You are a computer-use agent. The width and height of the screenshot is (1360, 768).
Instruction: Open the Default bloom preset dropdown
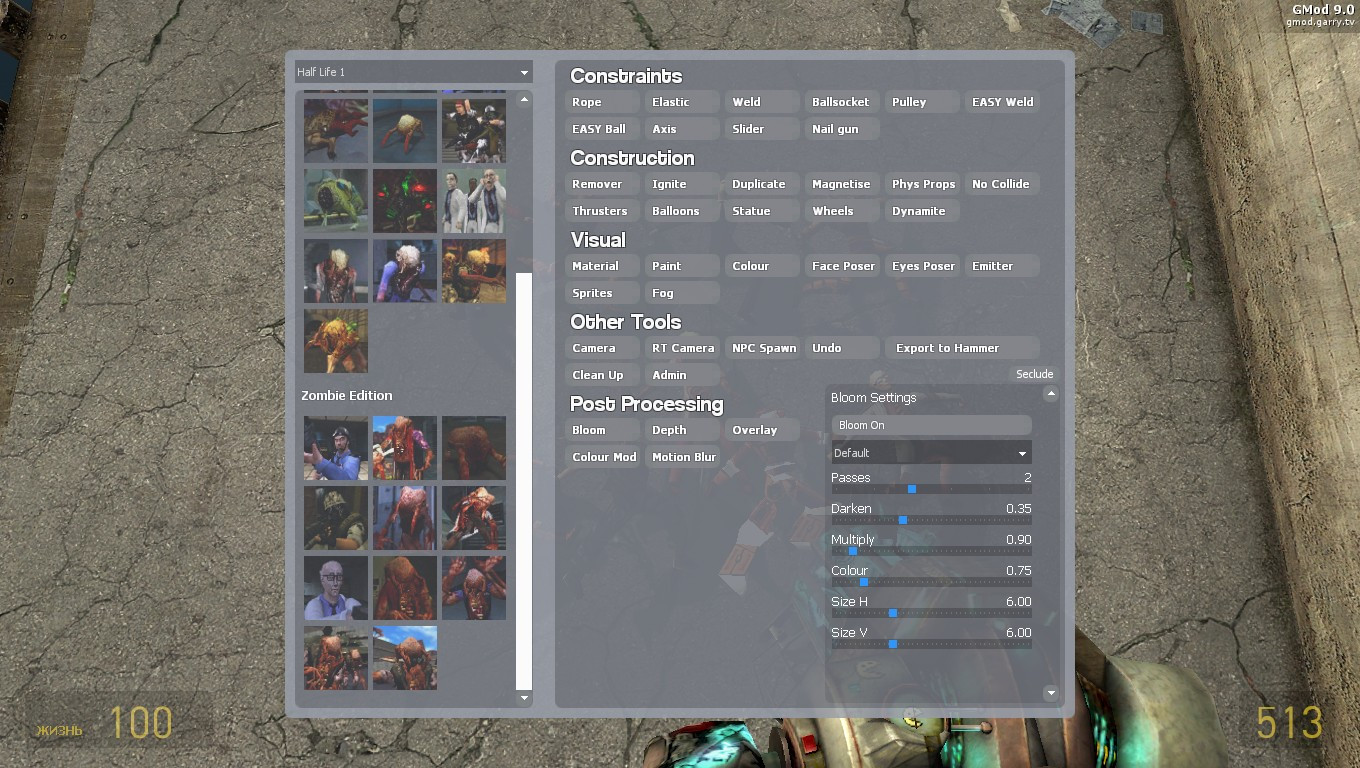tap(930, 452)
